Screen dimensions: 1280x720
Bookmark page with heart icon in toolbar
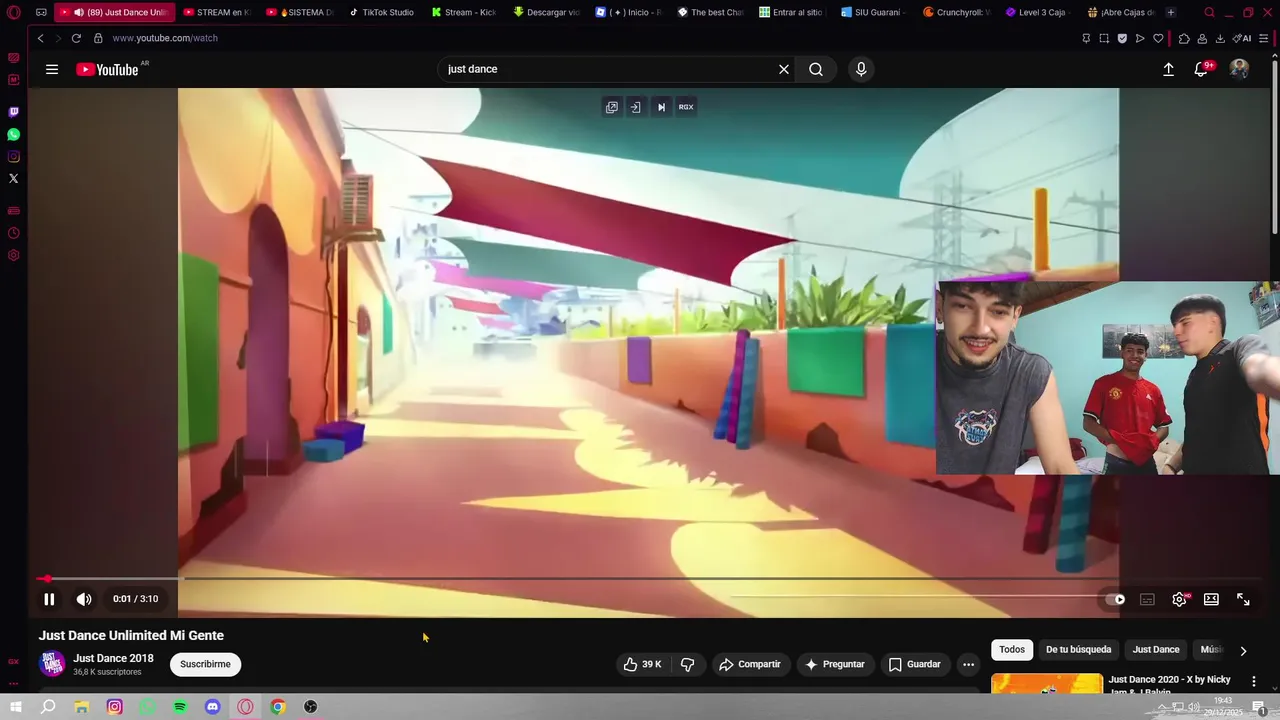click(1158, 38)
